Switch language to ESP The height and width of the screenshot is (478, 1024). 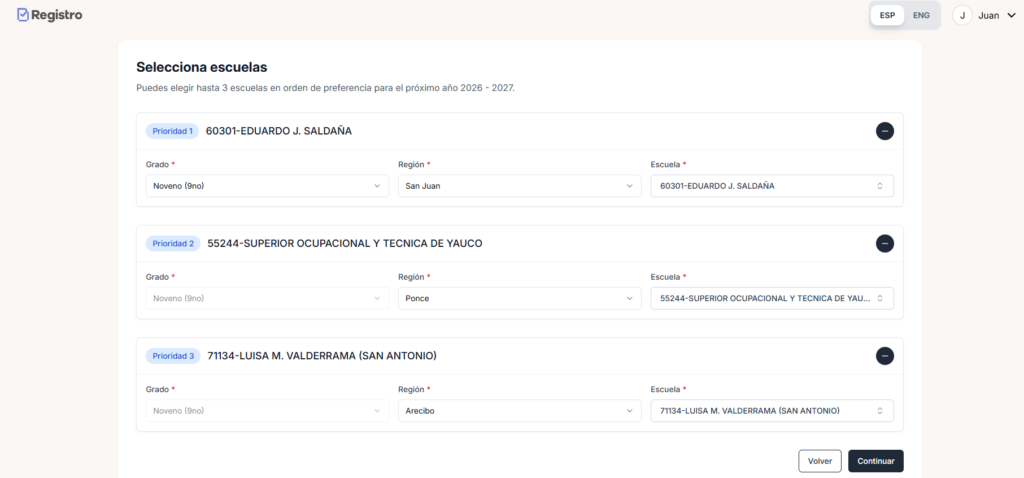pos(887,15)
